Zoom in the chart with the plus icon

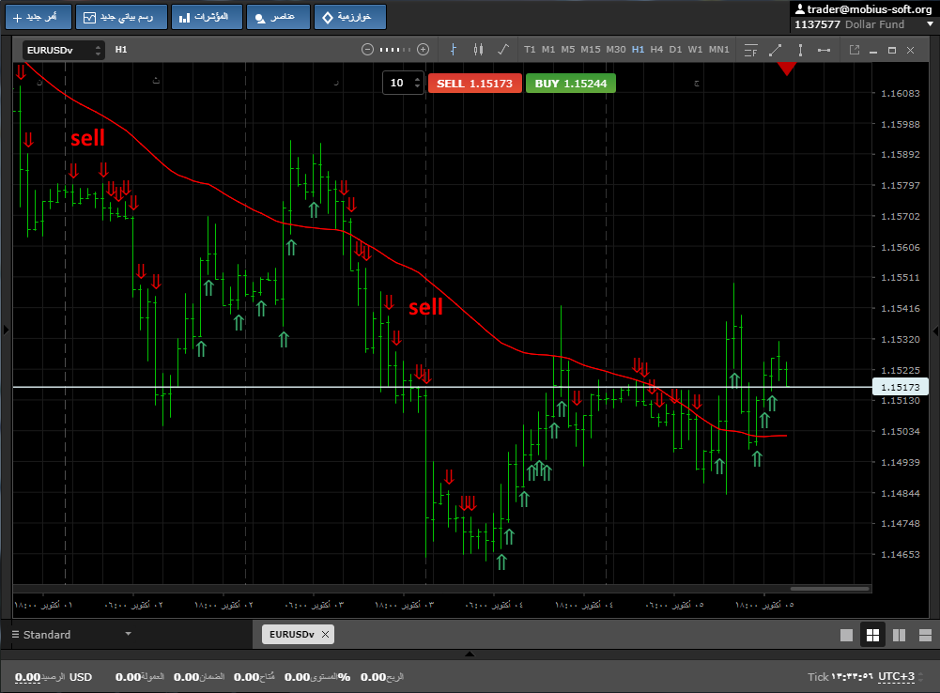(x=423, y=49)
